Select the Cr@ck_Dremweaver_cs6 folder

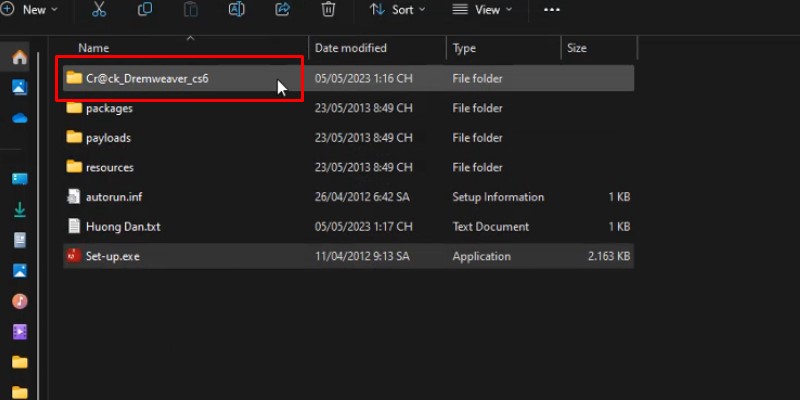(x=146, y=78)
